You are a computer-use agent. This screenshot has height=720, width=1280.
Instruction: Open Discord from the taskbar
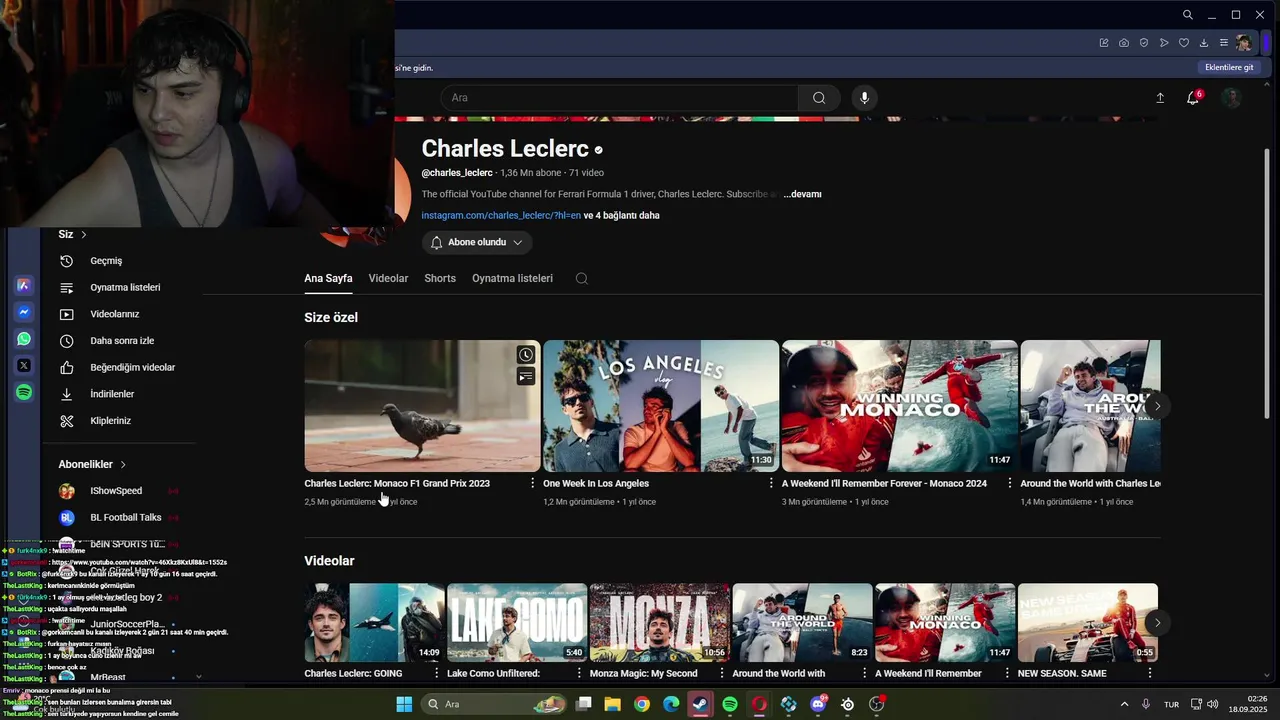pyautogui.click(x=818, y=704)
